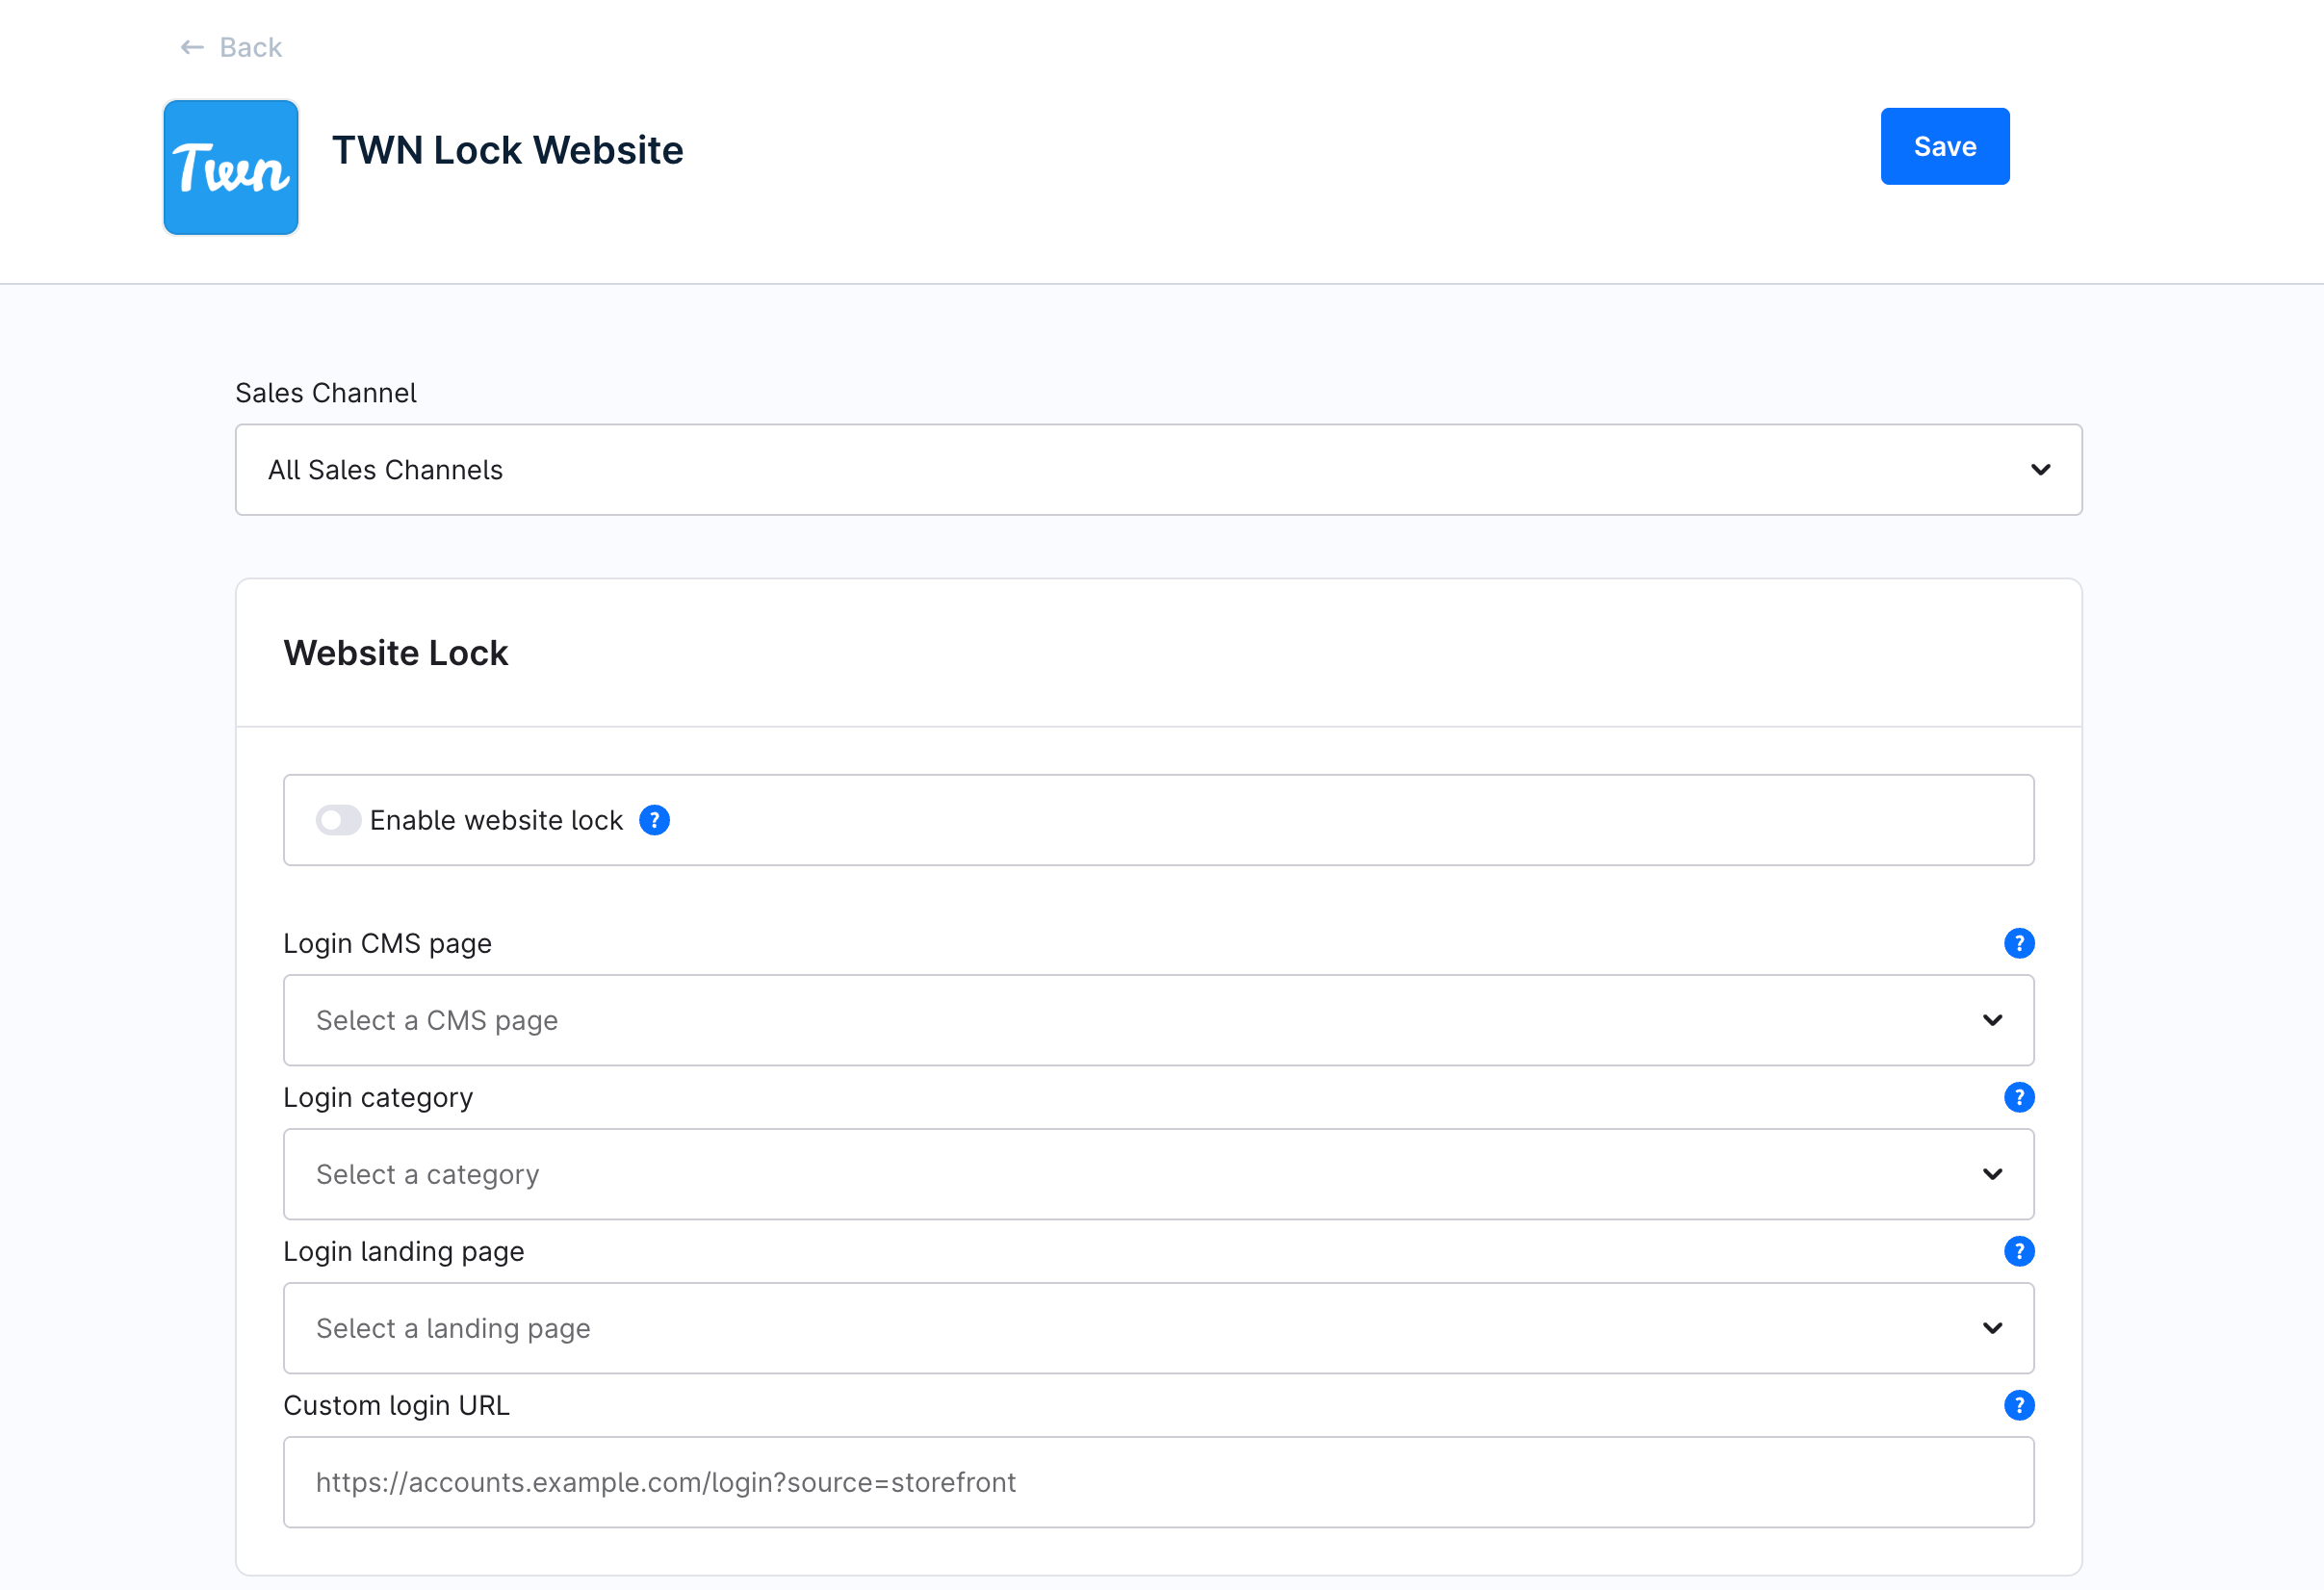This screenshot has height=1590, width=2324.
Task: Click the Login landing page label
Action: click(x=404, y=1252)
